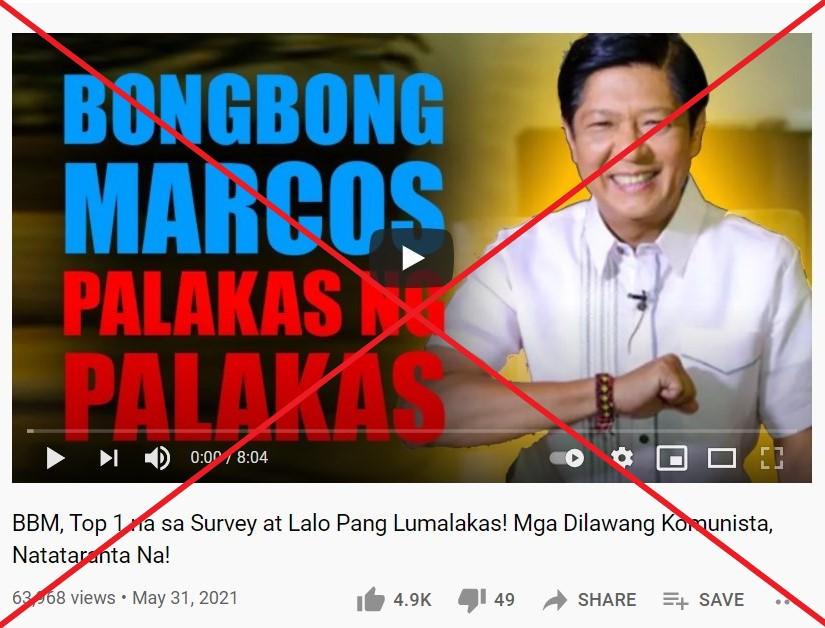Open the more actions ellipsis menu
Image resolution: width=825 pixels, height=628 pixels.
point(782,601)
